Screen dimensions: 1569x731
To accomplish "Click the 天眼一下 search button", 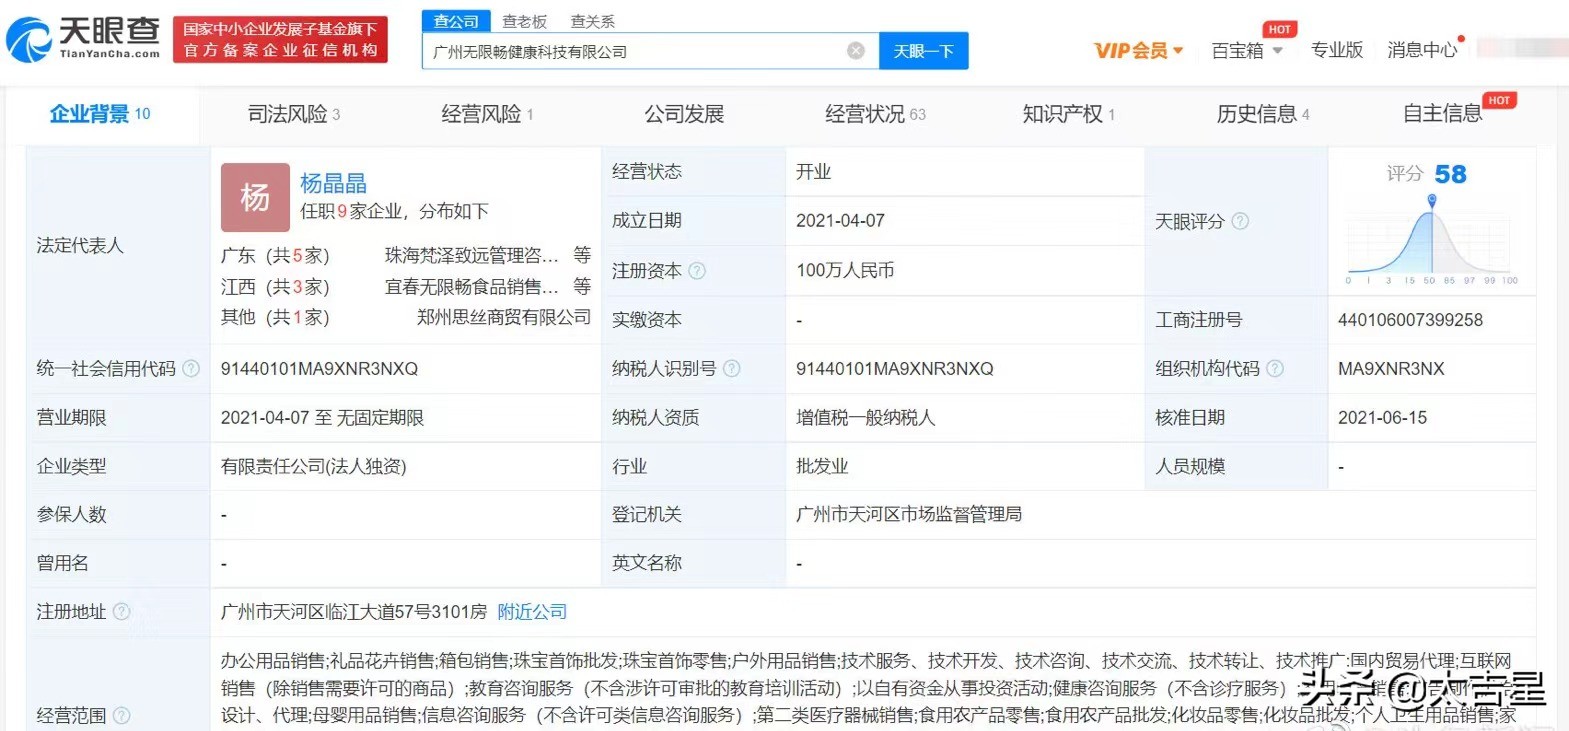I will tap(924, 51).
